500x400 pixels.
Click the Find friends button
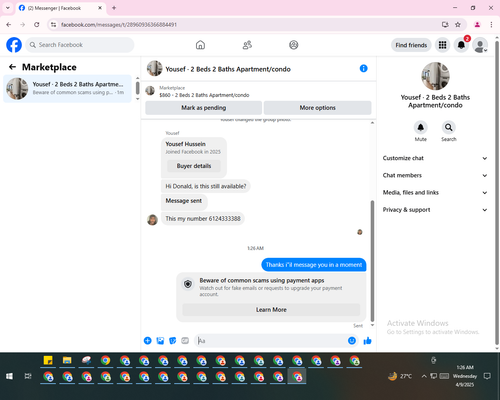coord(411,45)
